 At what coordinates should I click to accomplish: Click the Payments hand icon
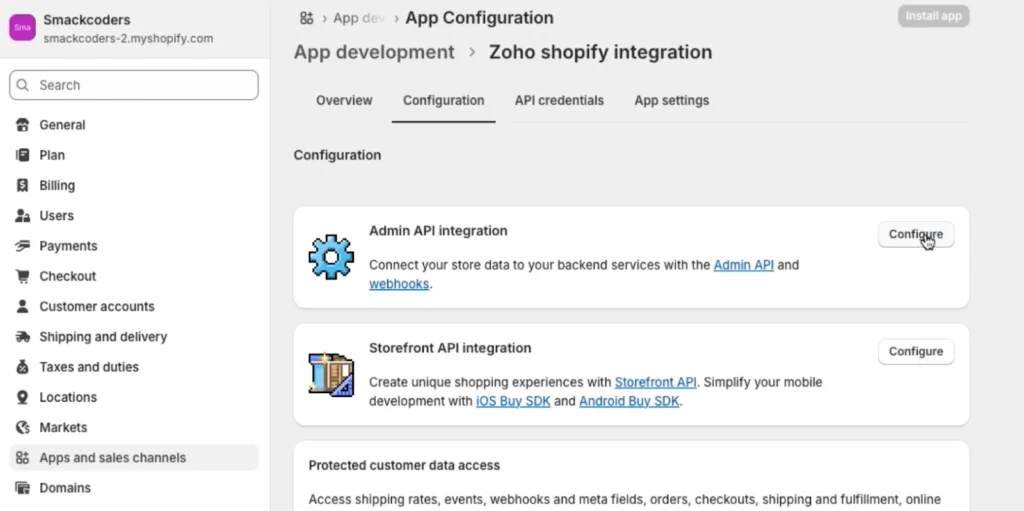[23, 246]
